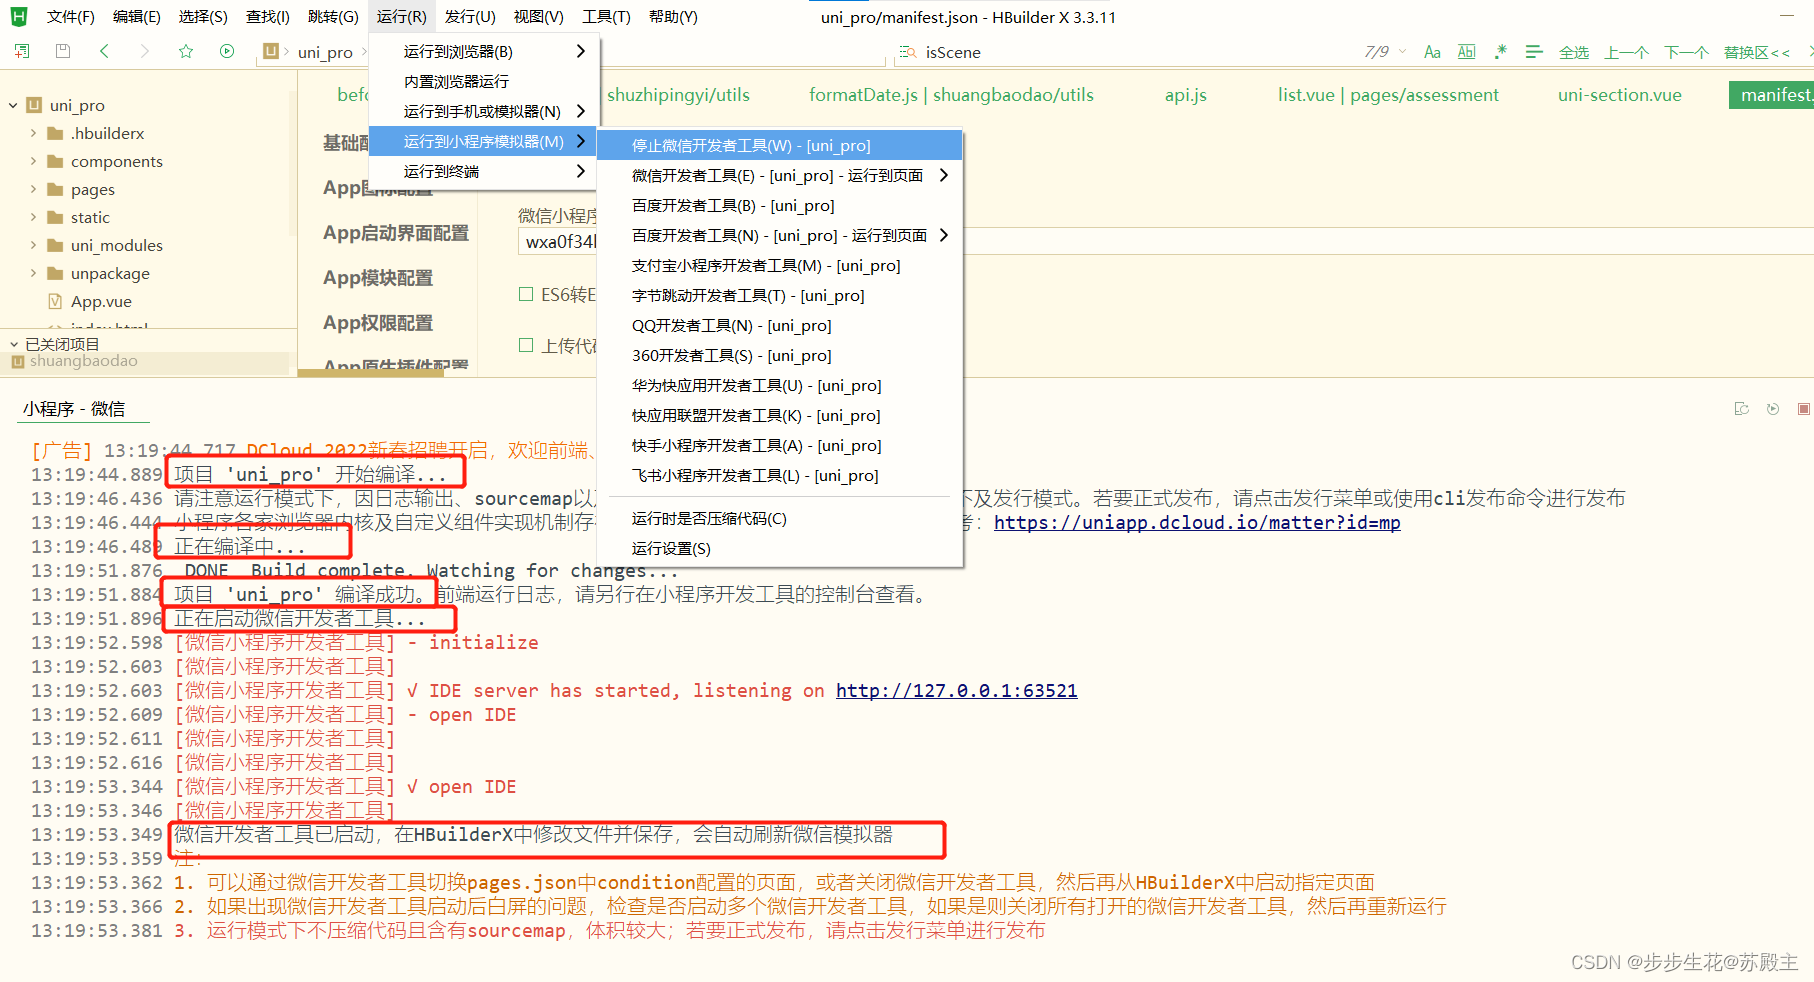The image size is (1814, 982).
Task: Select 360 developer tool entry
Action: [x=780, y=355]
